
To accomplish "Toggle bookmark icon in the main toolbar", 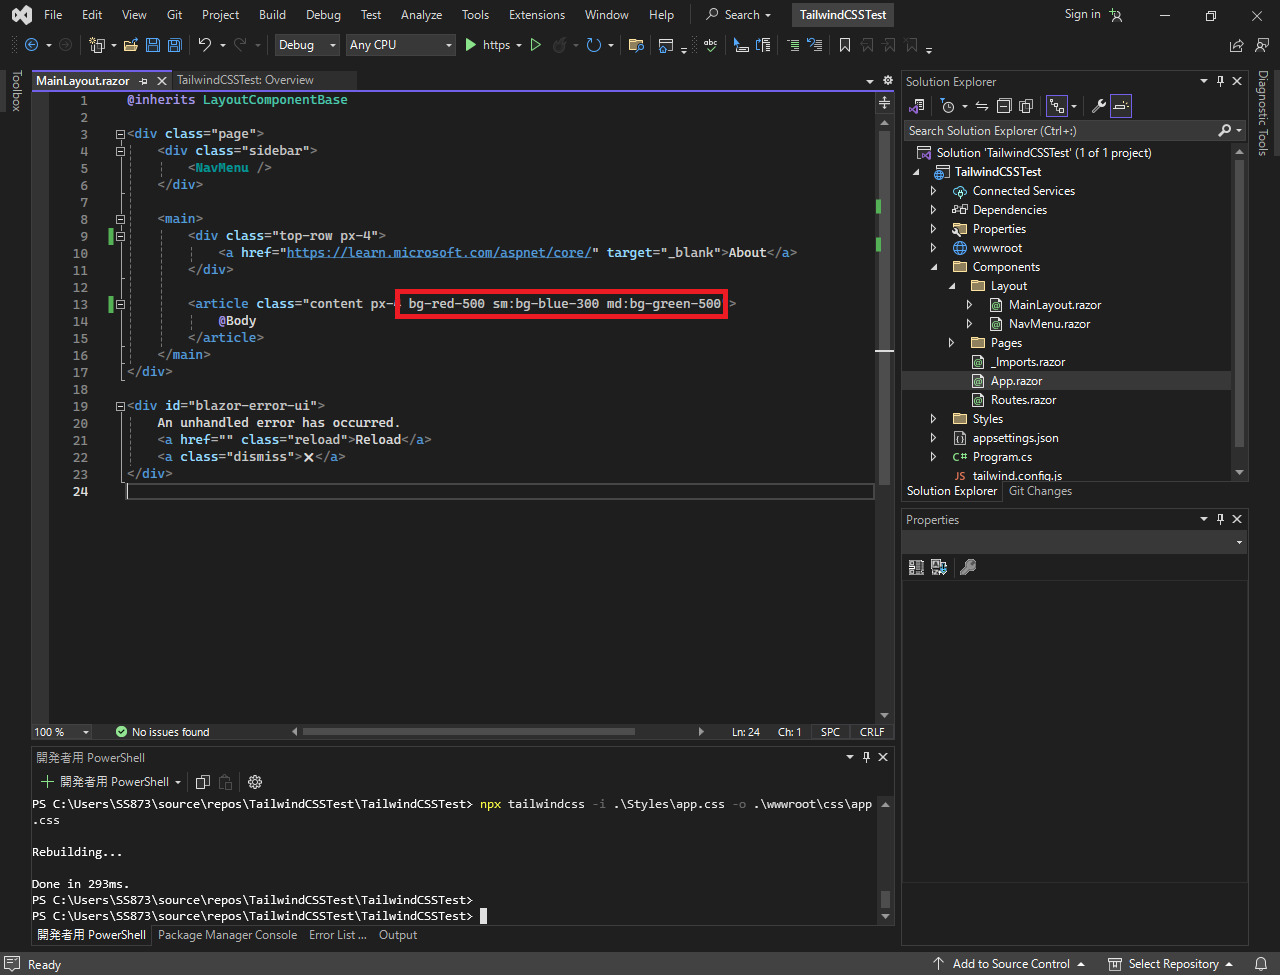I will tap(845, 45).
